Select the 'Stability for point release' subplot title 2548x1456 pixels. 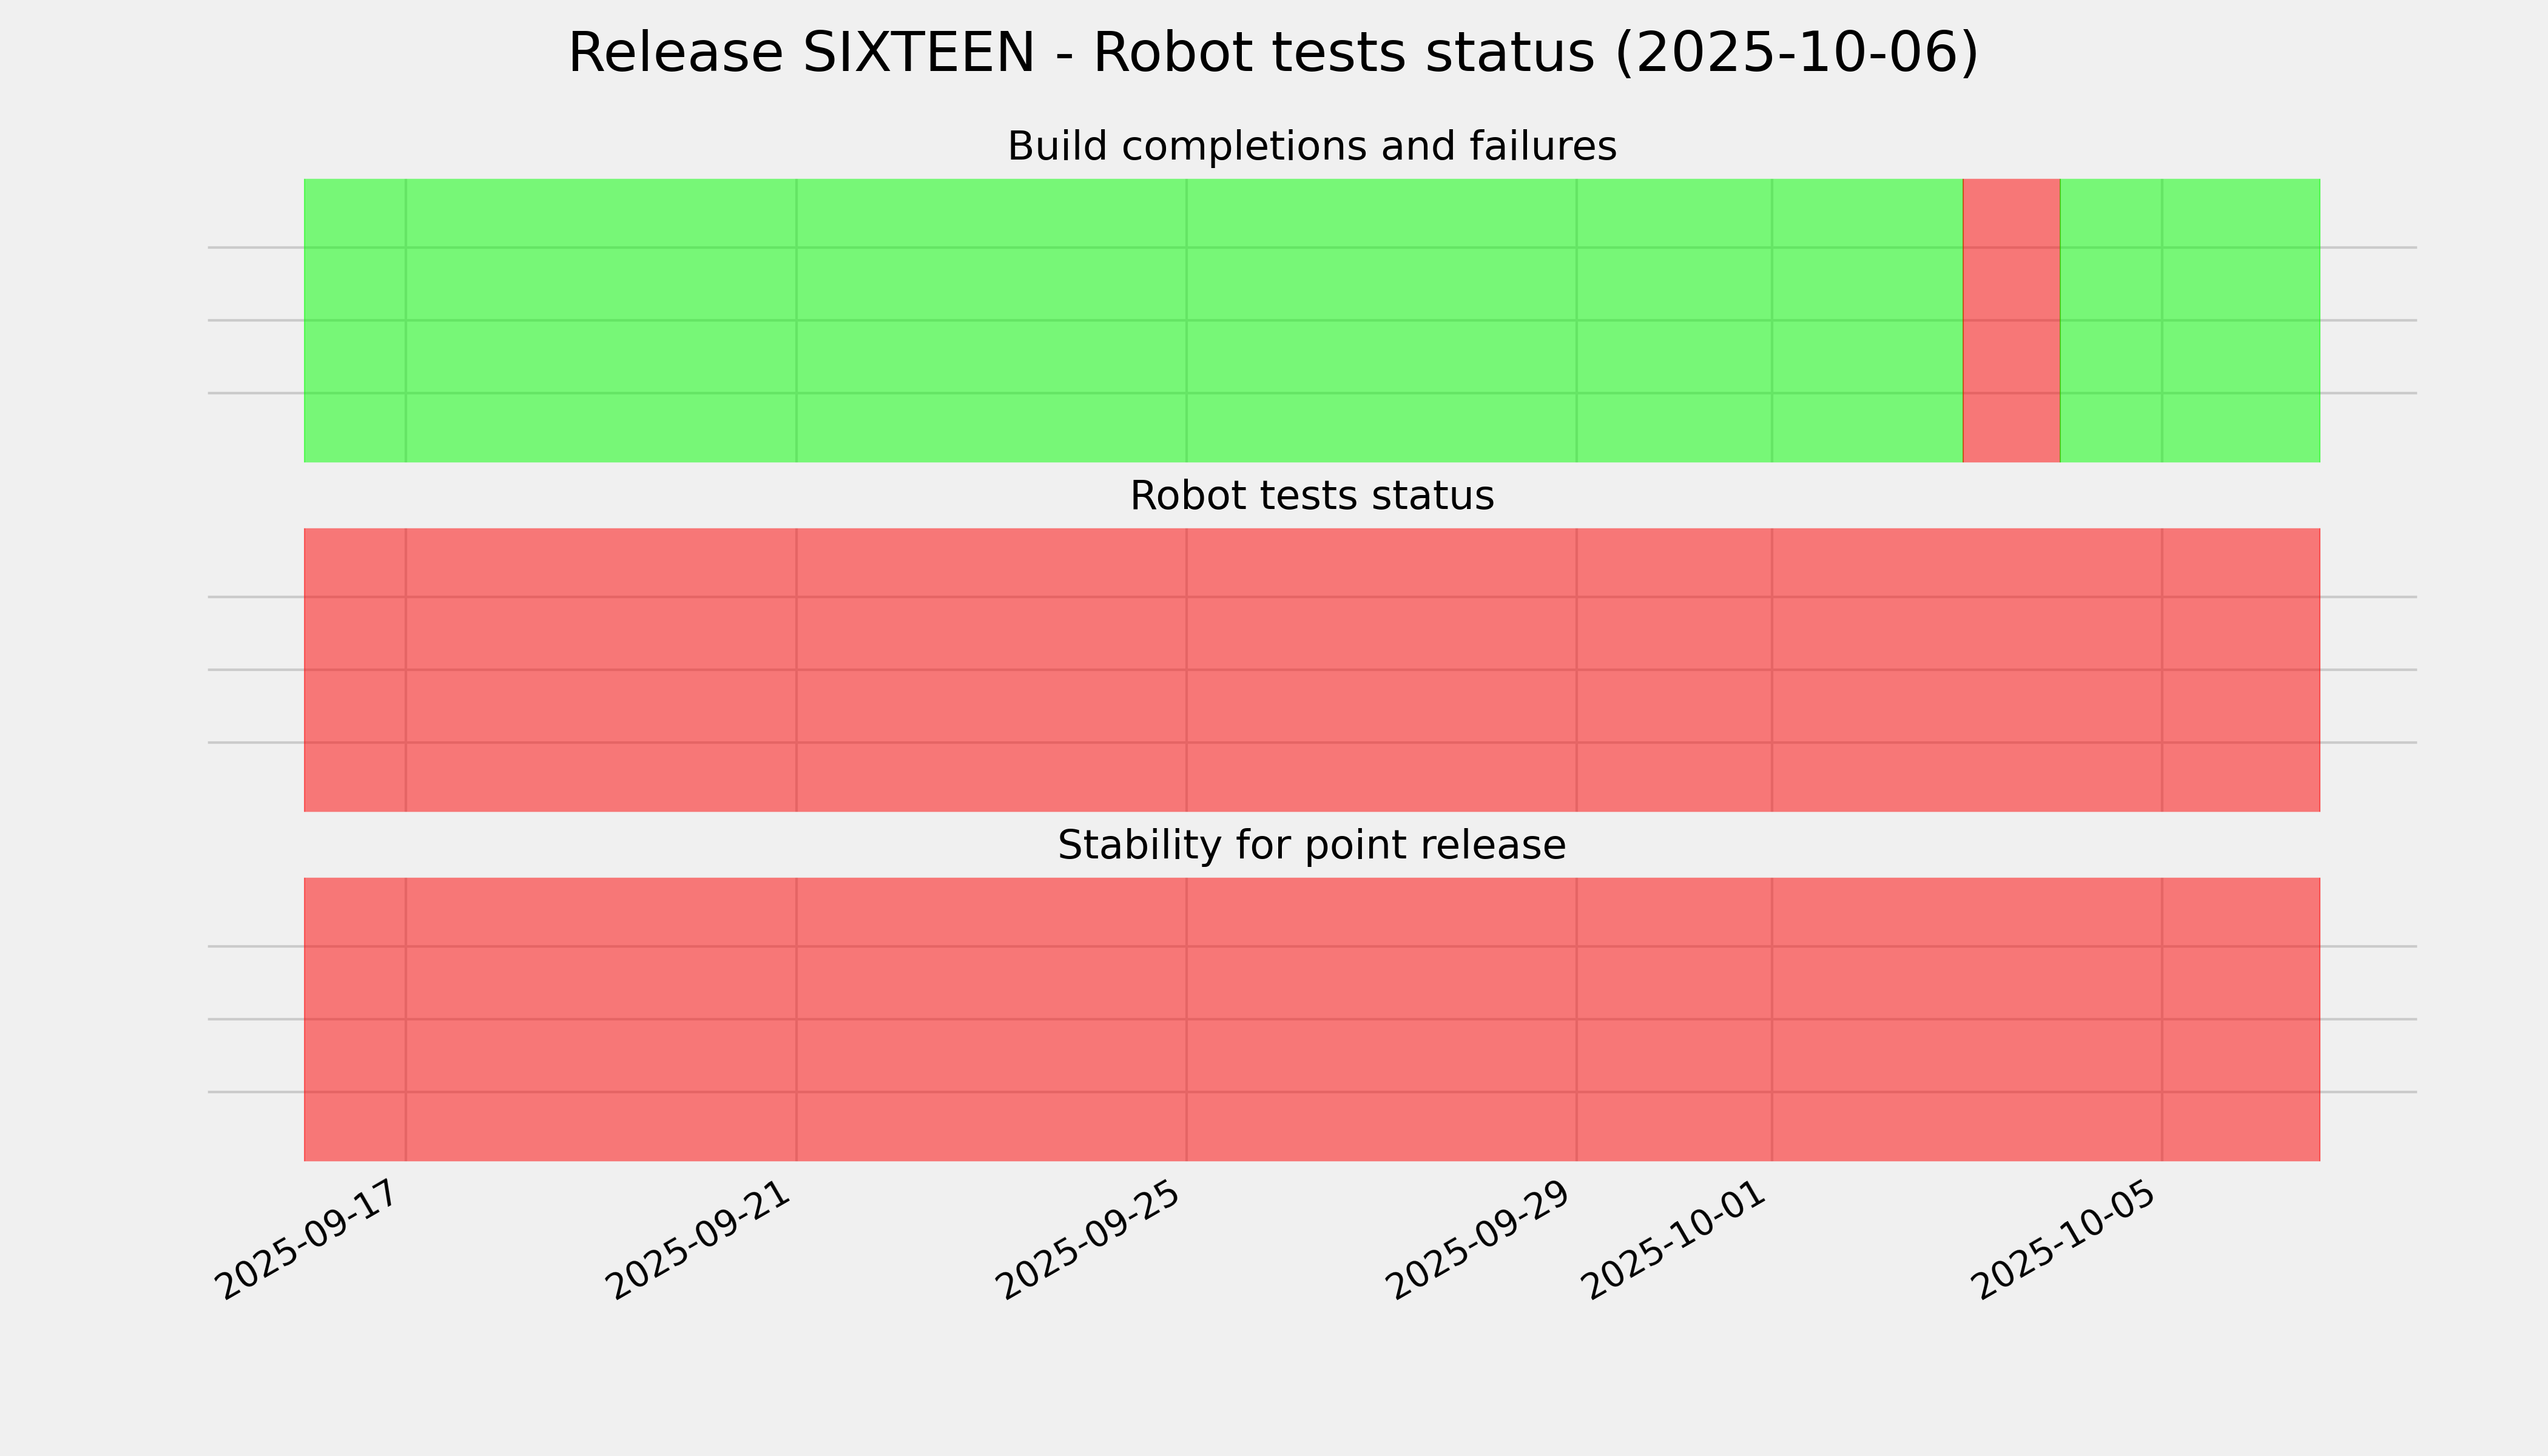click(x=1311, y=846)
